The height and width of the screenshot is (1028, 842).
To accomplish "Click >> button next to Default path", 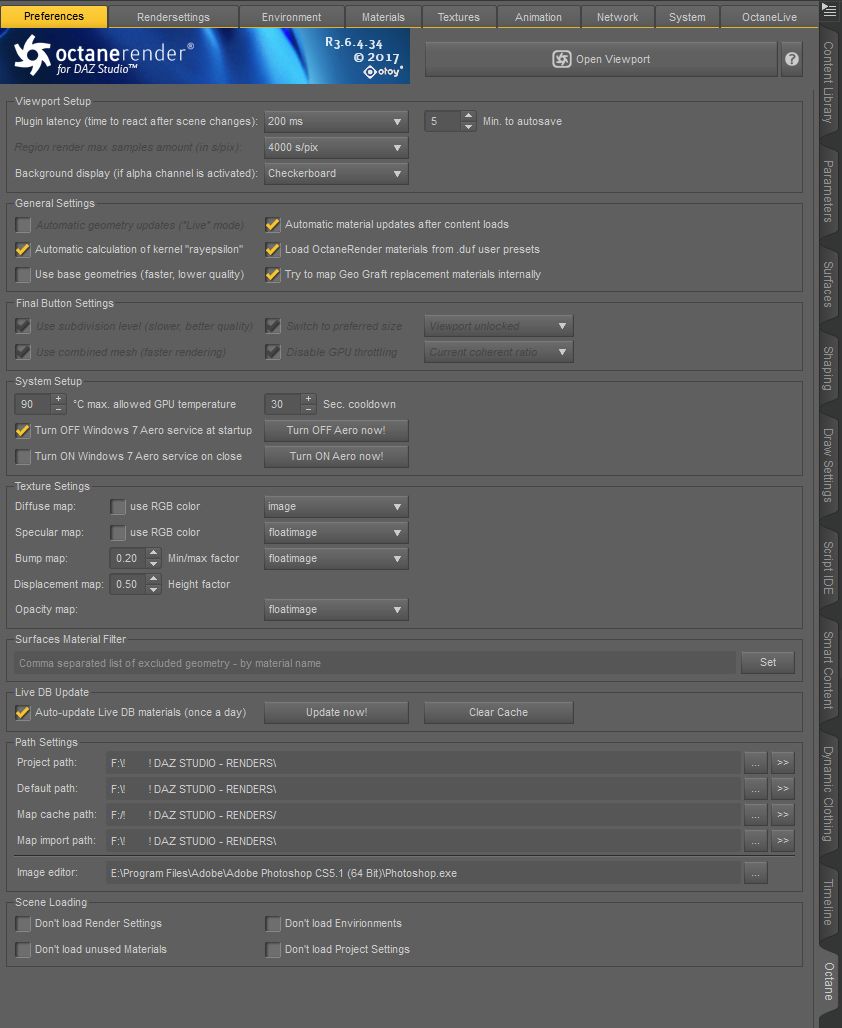I will pos(782,789).
